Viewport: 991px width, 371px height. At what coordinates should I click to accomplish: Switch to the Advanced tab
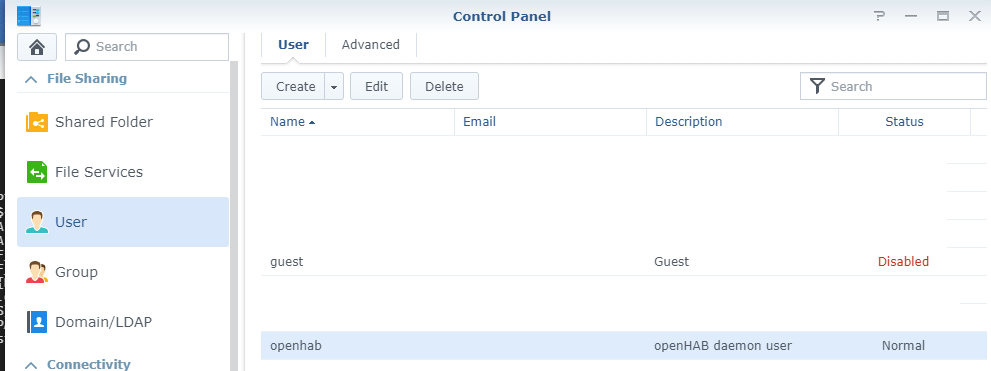(x=371, y=45)
